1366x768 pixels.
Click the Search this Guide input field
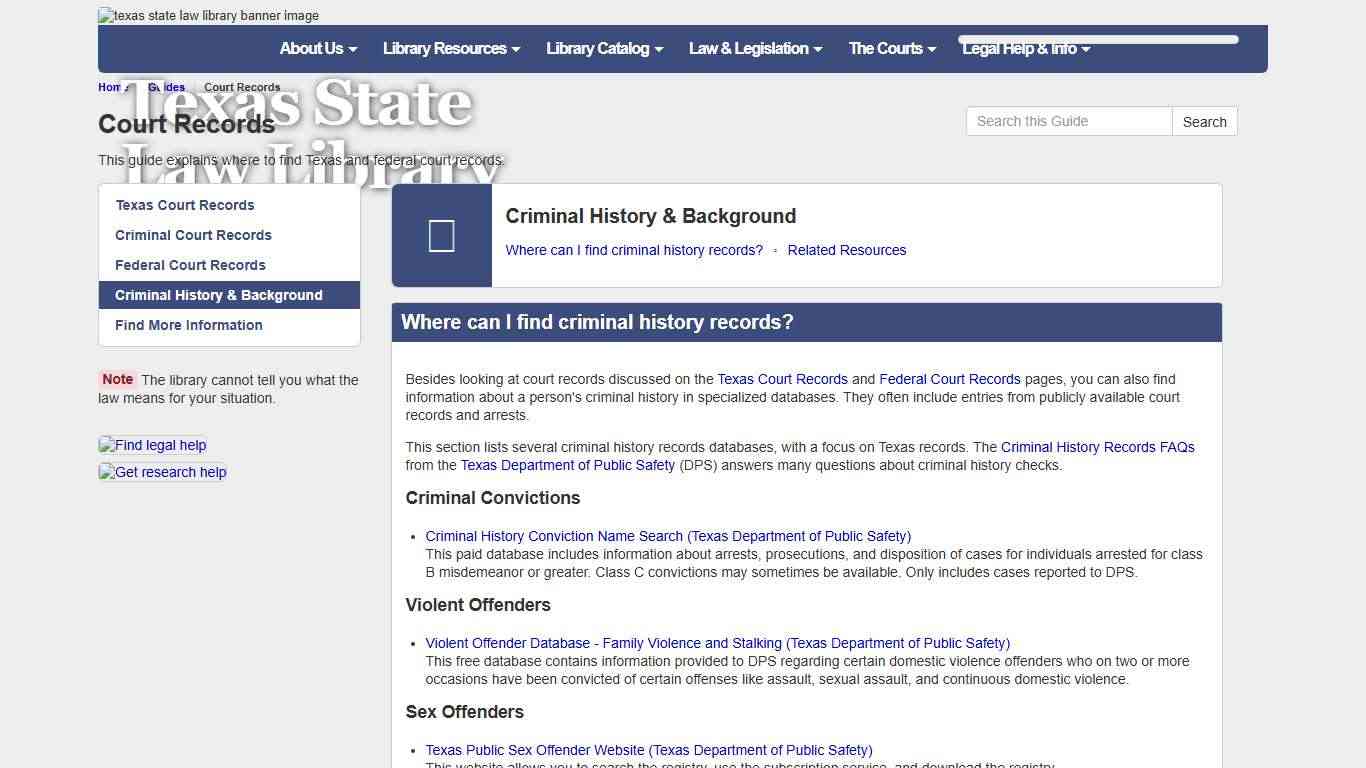pyautogui.click(x=1068, y=121)
